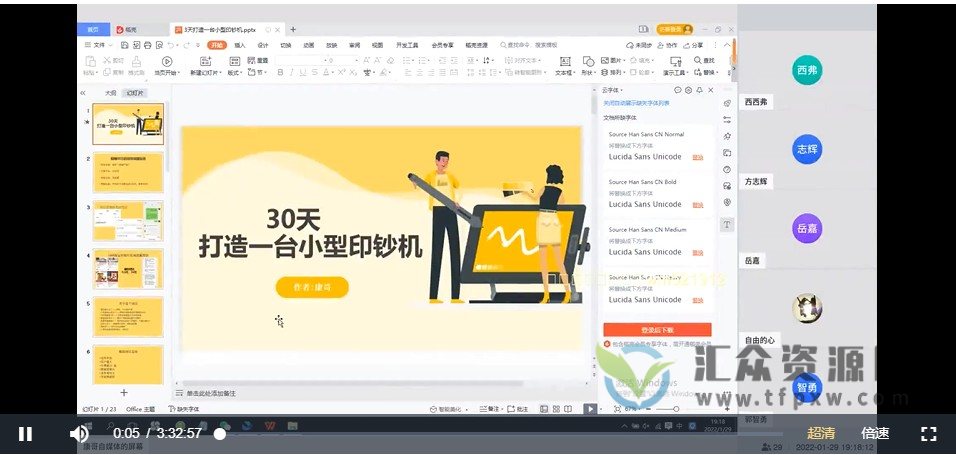Add a new document tab with plus
The height and width of the screenshot is (455, 956).
(x=293, y=29)
